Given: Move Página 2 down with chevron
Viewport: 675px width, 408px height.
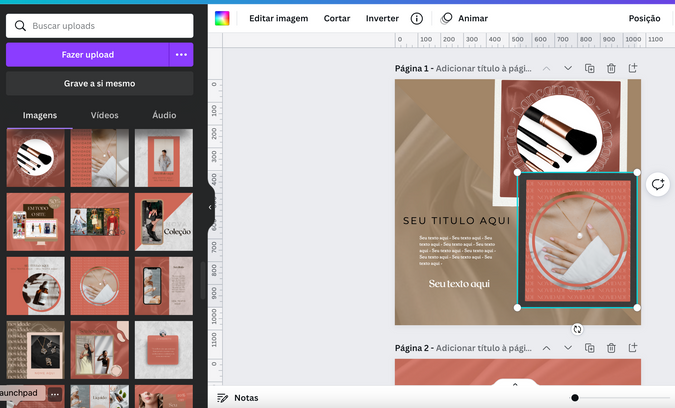Looking at the screenshot, I should pos(568,348).
